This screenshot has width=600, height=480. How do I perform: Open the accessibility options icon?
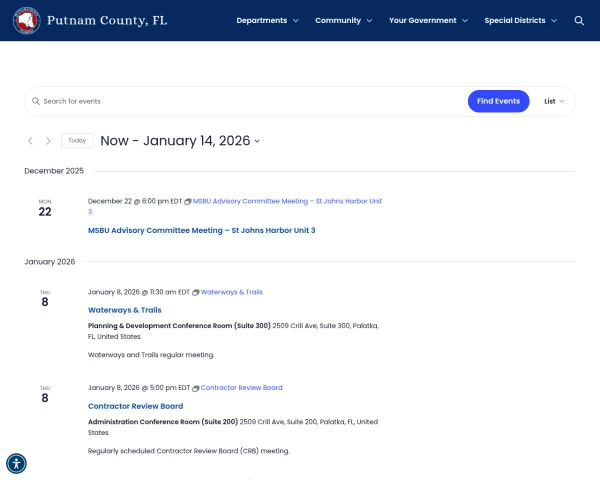pos(16,464)
